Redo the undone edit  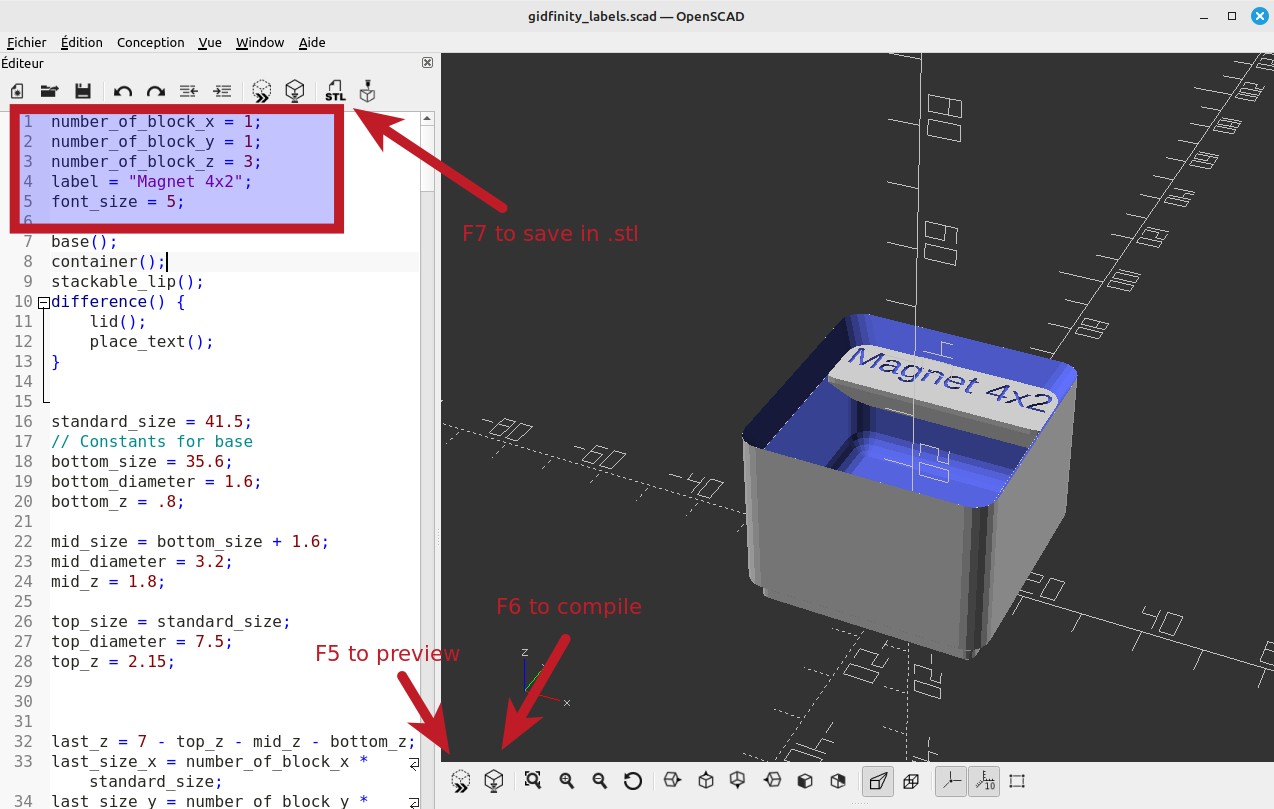tap(155, 91)
